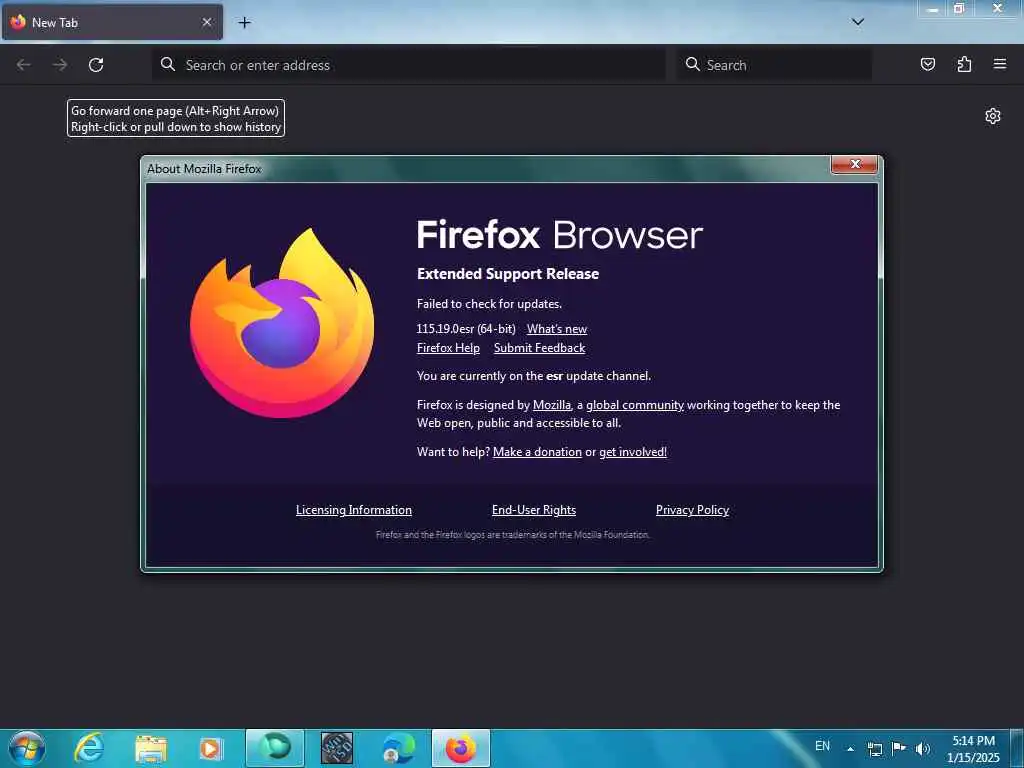
Task: Open Licensing Information link
Action: coord(353,510)
